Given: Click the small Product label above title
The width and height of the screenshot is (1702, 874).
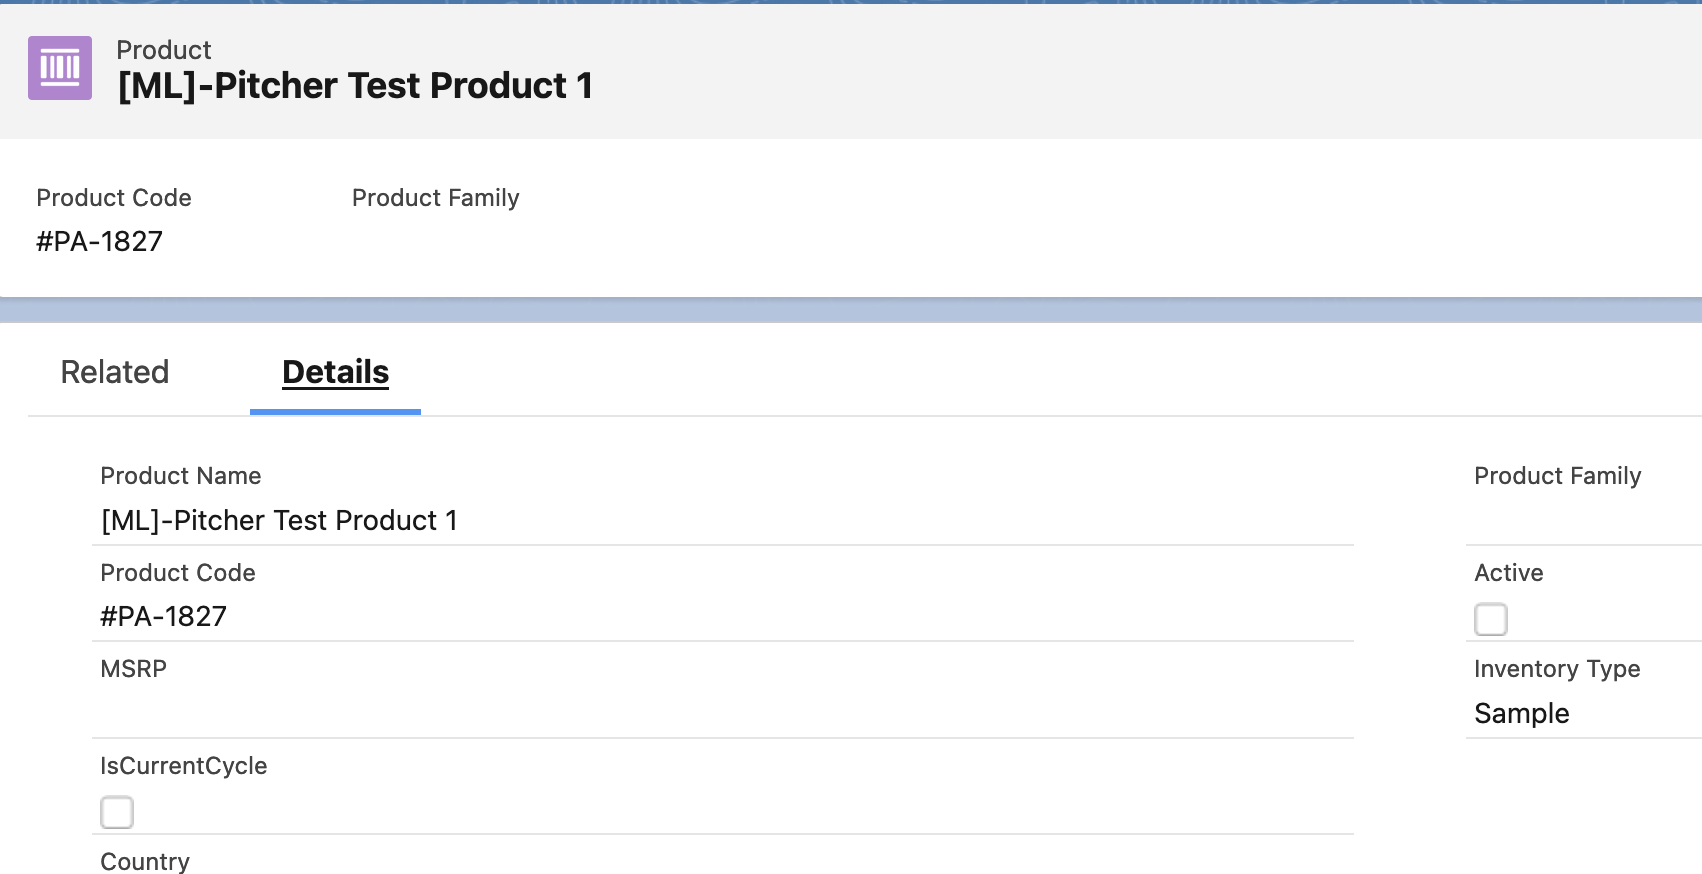Looking at the screenshot, I should [x=163, y=50].
